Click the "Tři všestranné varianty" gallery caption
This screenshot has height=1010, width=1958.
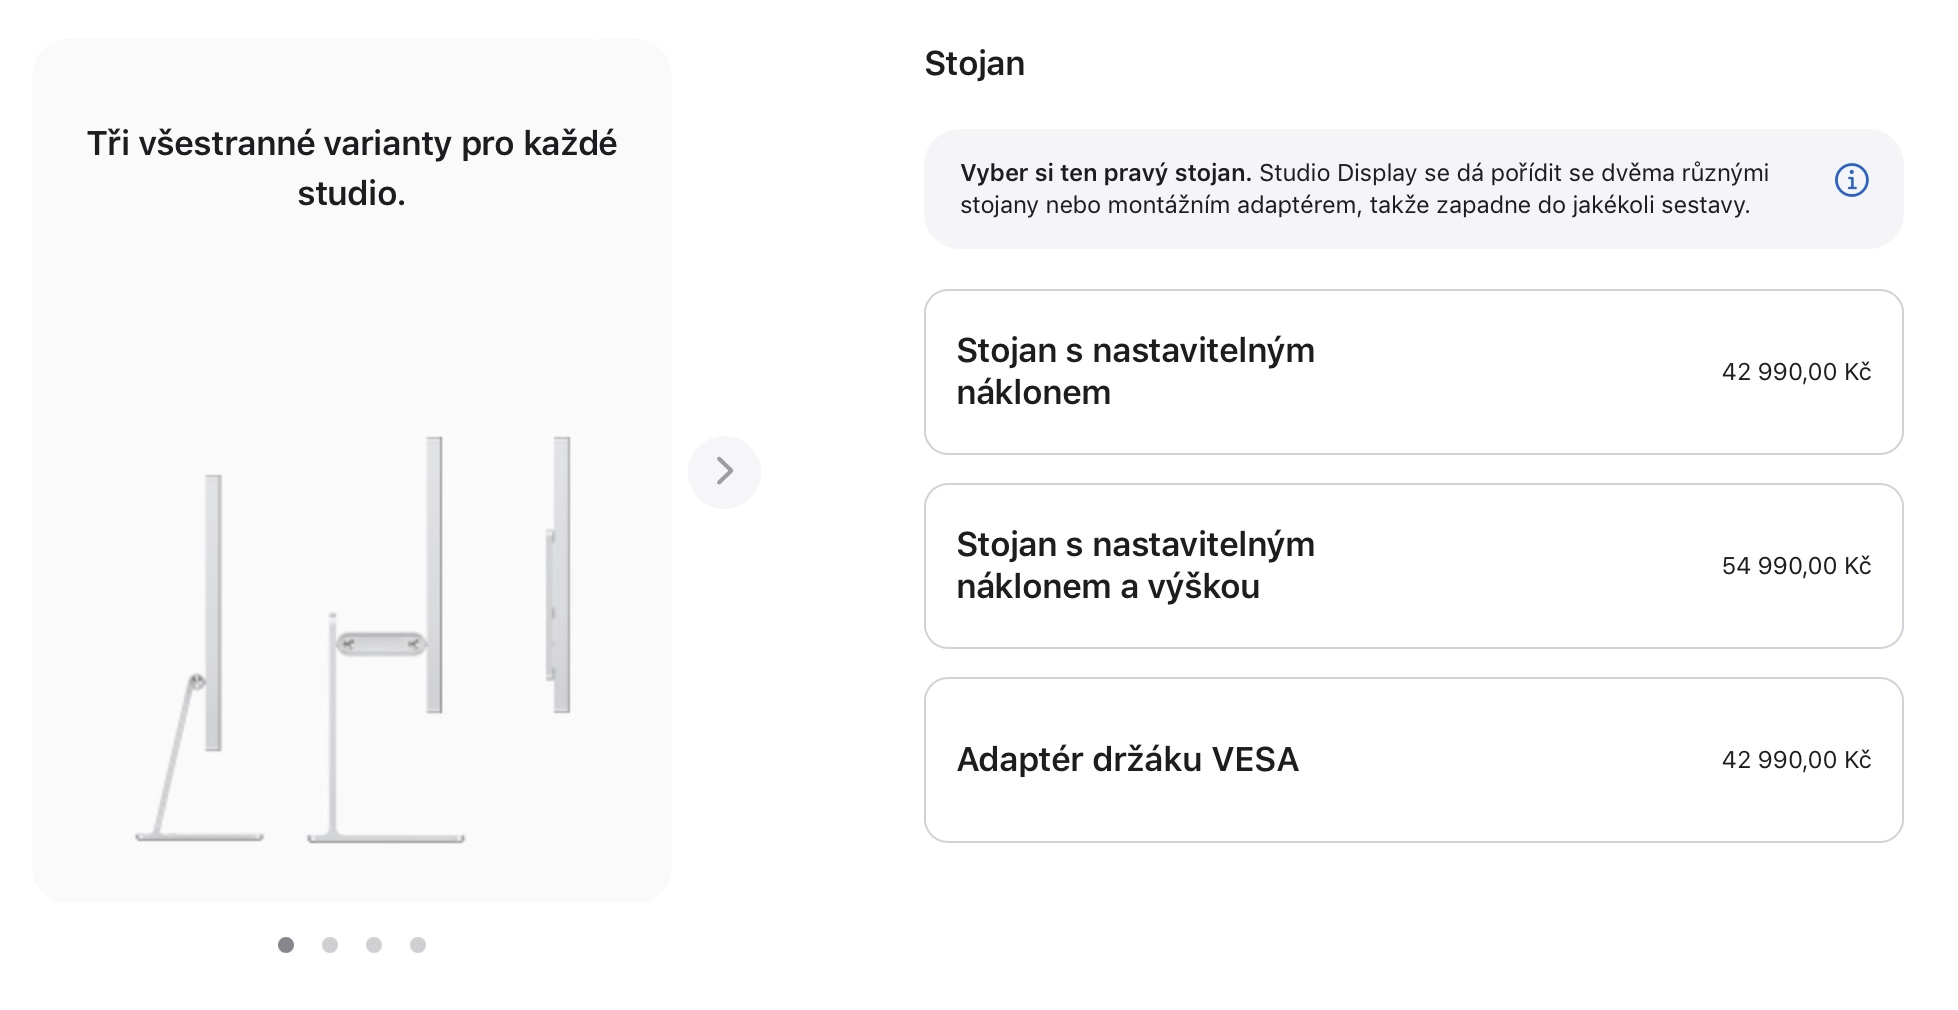pyautogui.click(x=351, y=145)
